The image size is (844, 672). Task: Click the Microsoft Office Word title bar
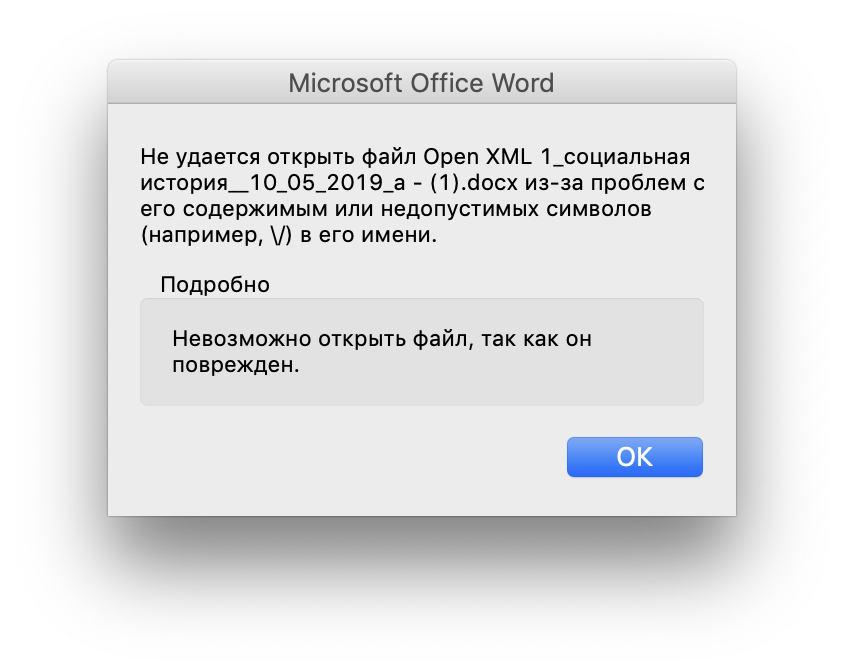click(x=421, y=82)
